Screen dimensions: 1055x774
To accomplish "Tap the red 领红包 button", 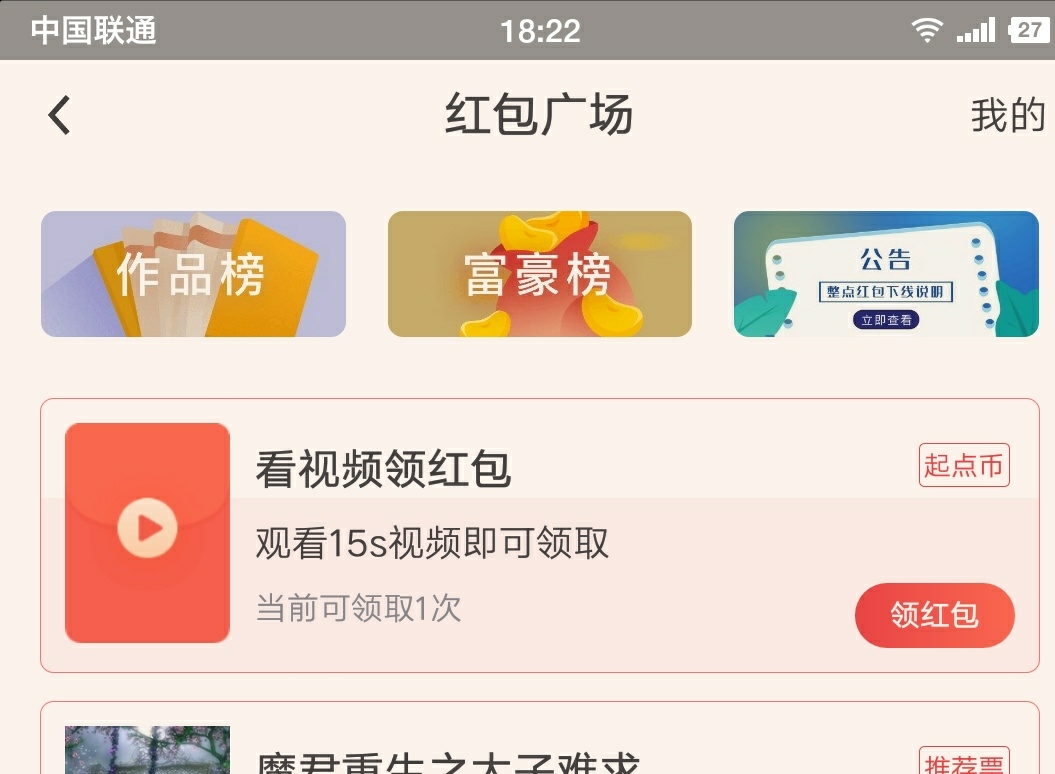I will click(935, 615).
